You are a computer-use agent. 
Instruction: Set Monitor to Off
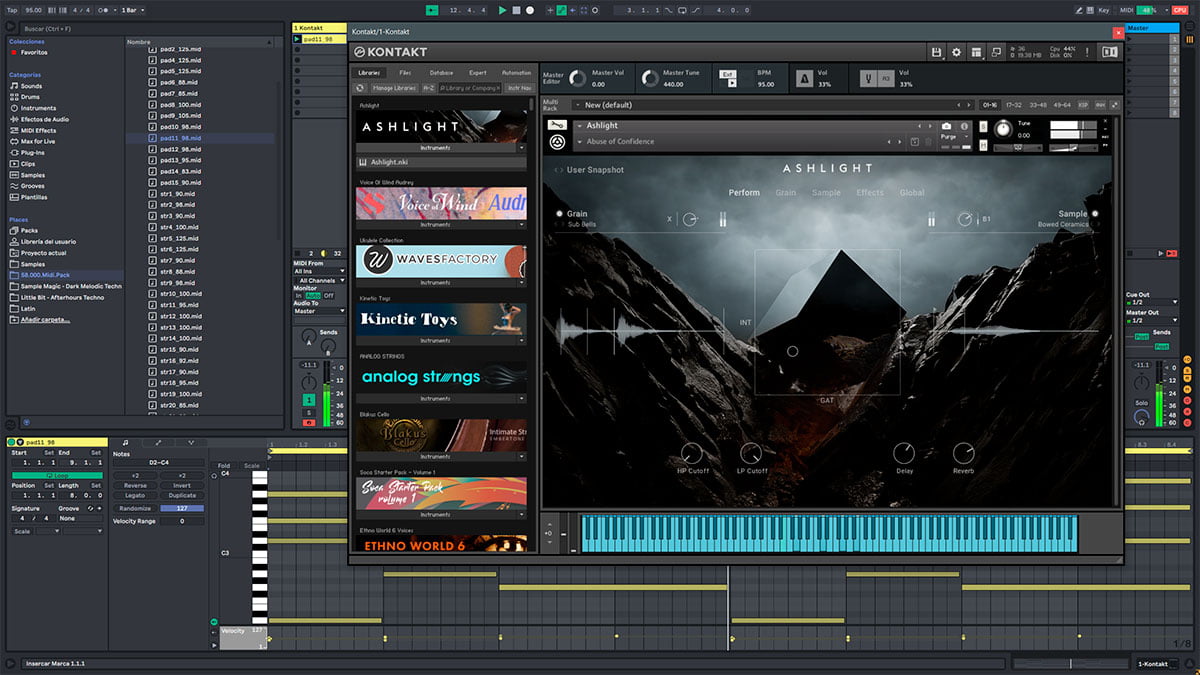[327, 296]
